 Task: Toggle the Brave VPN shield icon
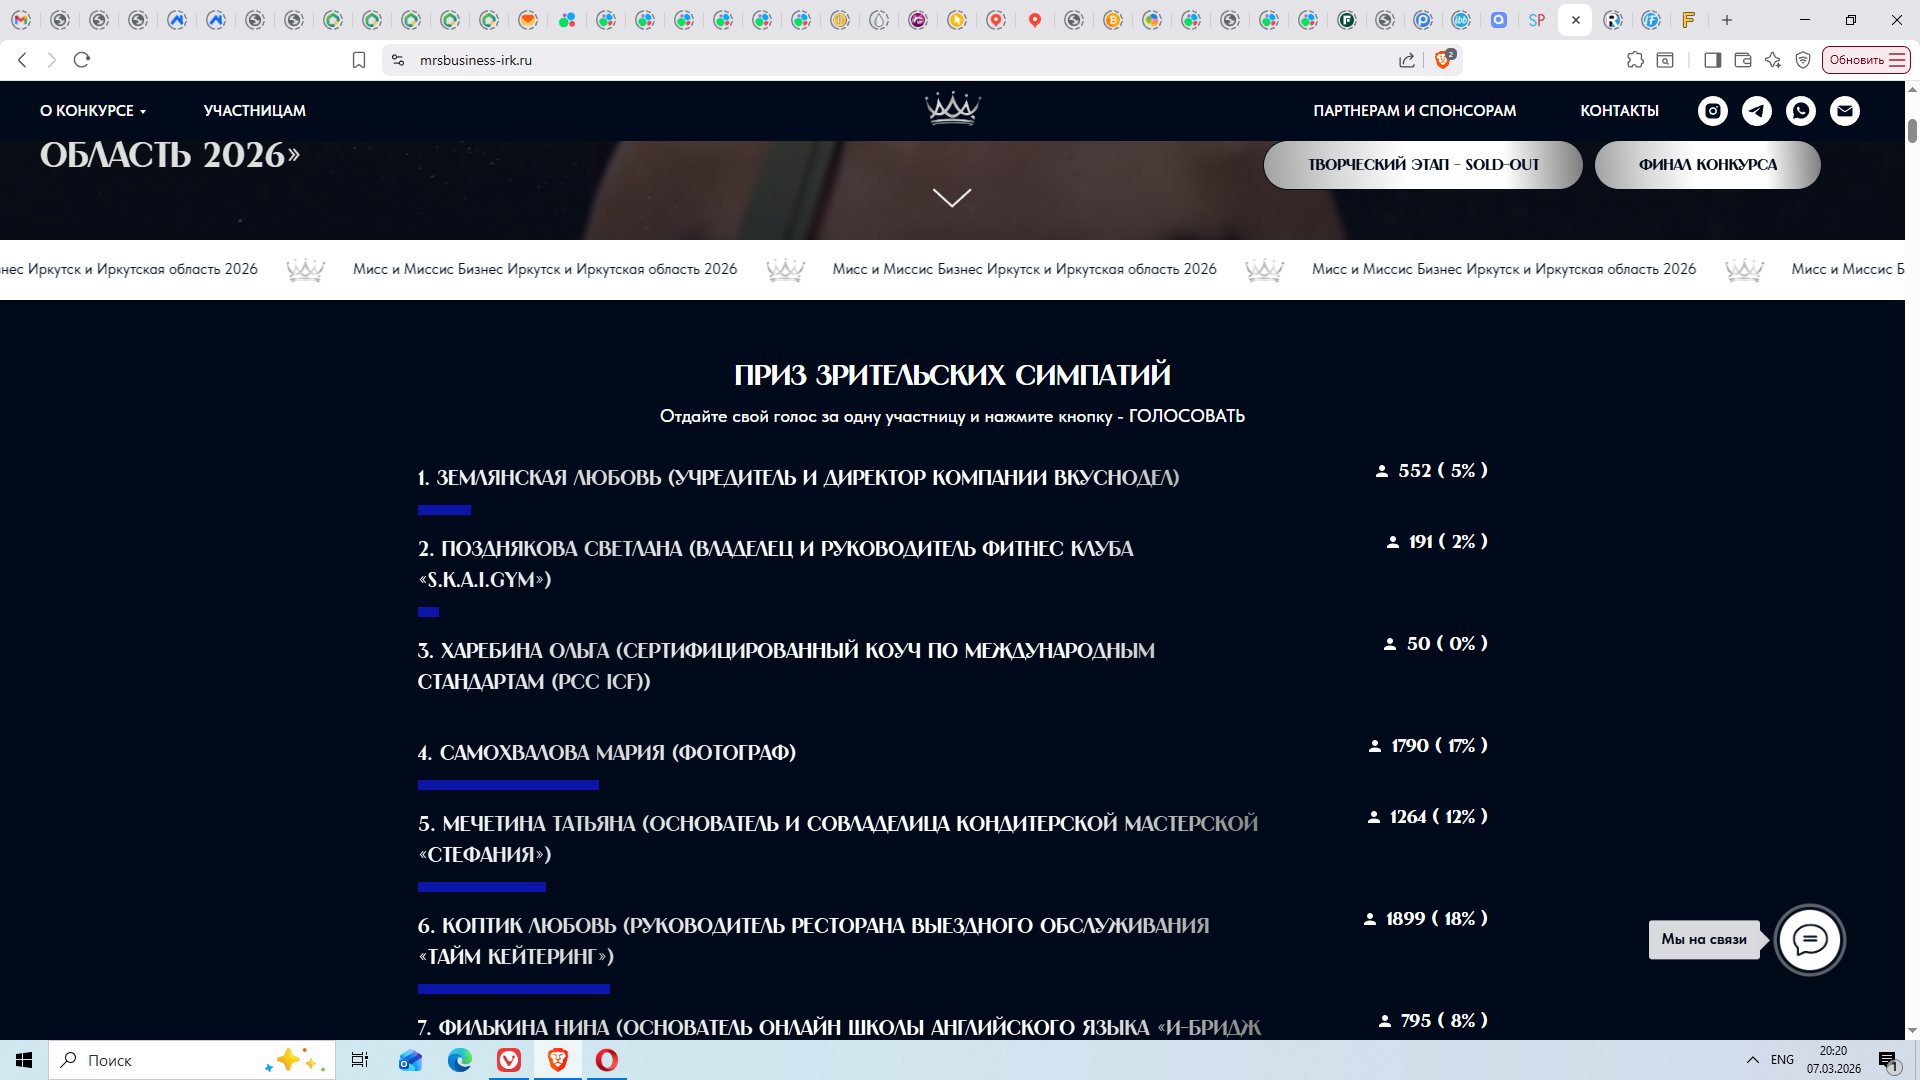click(x=1803, y=60)
